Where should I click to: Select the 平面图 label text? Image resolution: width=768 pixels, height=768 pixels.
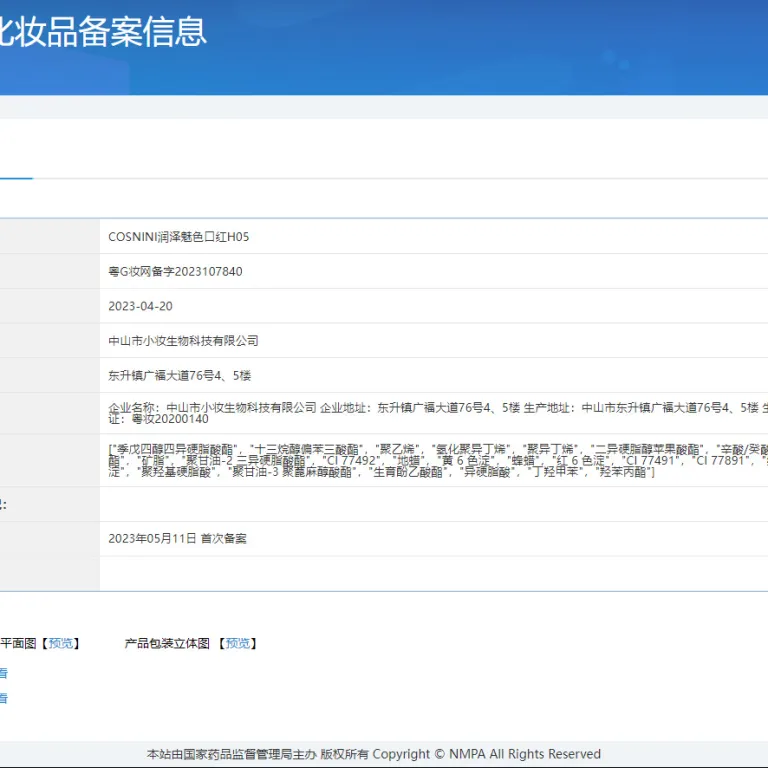pos(18,643)
